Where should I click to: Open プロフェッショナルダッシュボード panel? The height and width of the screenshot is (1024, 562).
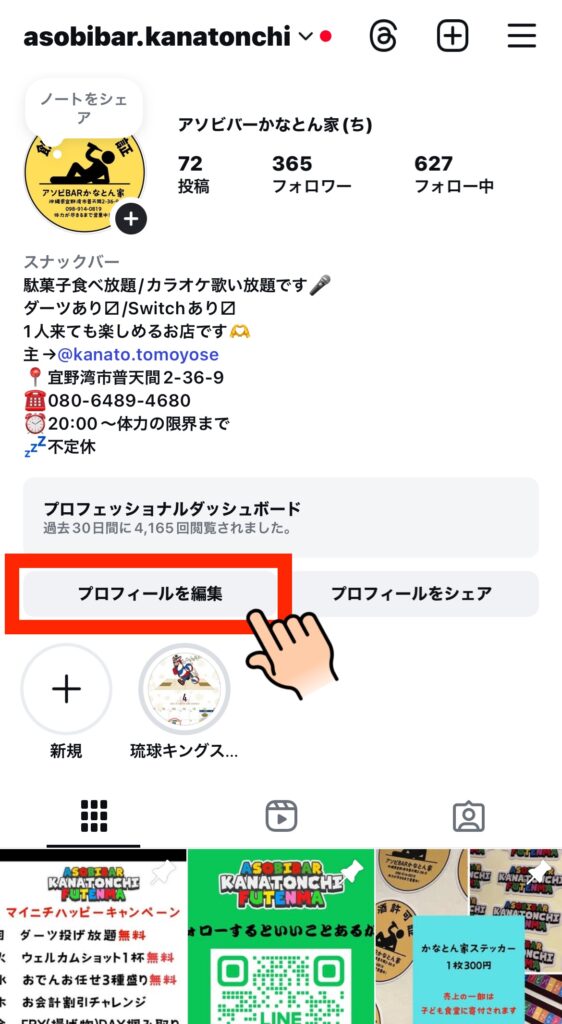coord(281,517)
